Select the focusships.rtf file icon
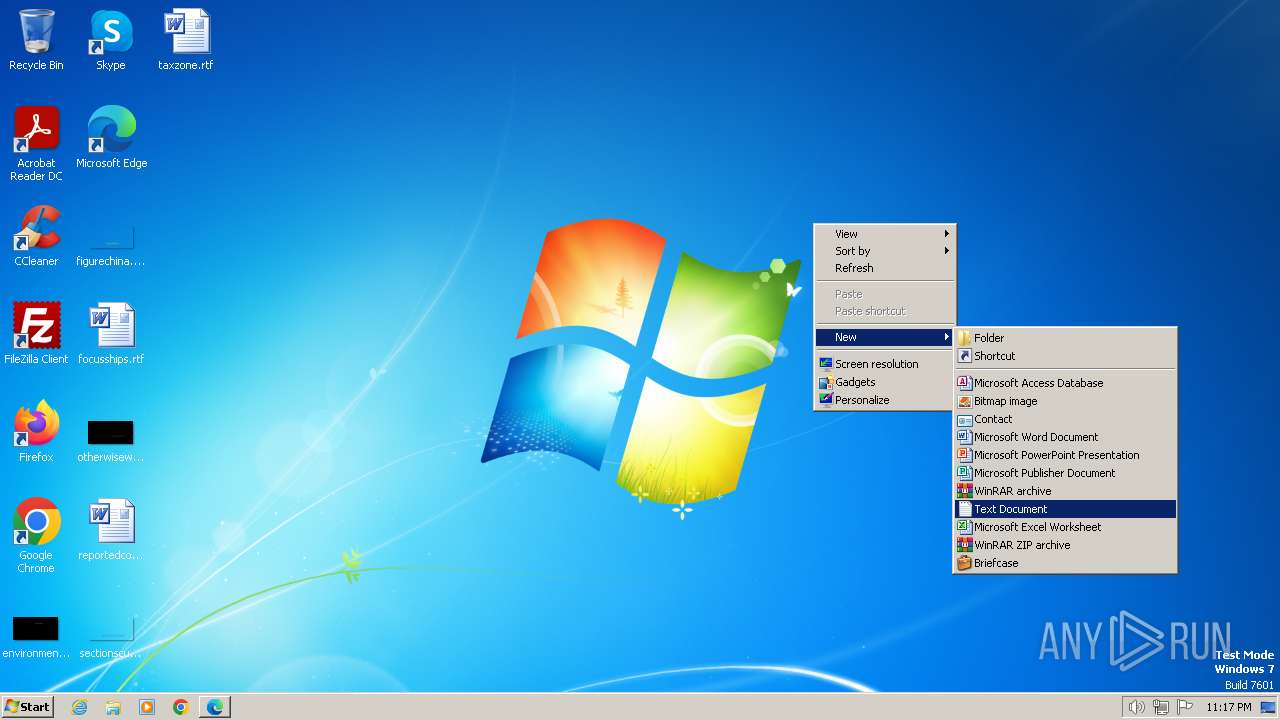Image resolution: width=1280 pixels, height=720 pixels. tap(111, 334)
